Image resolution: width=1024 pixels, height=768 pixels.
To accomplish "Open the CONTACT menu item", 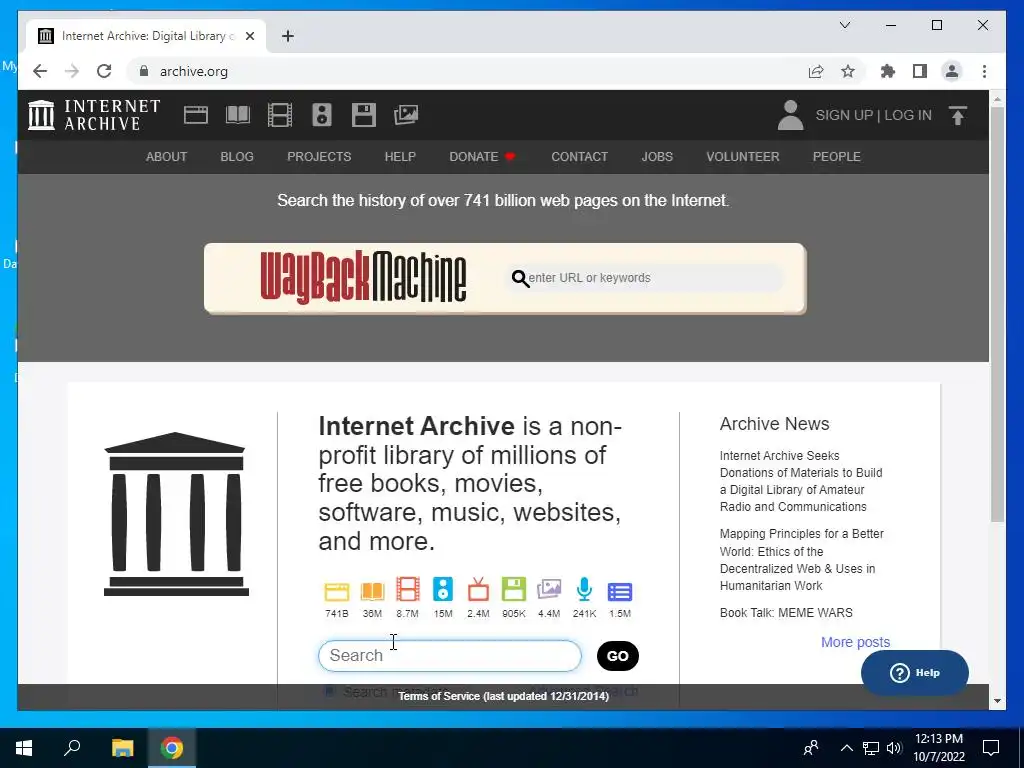I will point(579,157).
